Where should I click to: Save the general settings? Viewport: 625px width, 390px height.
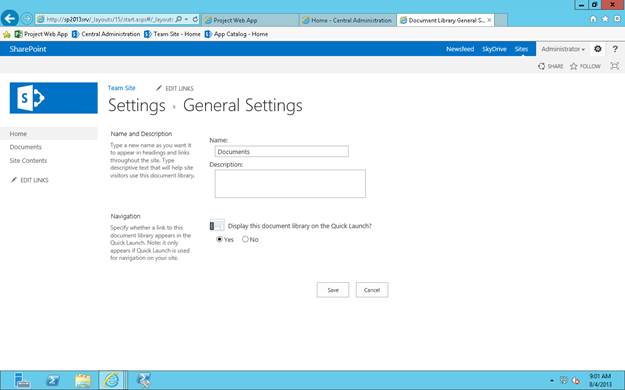point(333,290)
